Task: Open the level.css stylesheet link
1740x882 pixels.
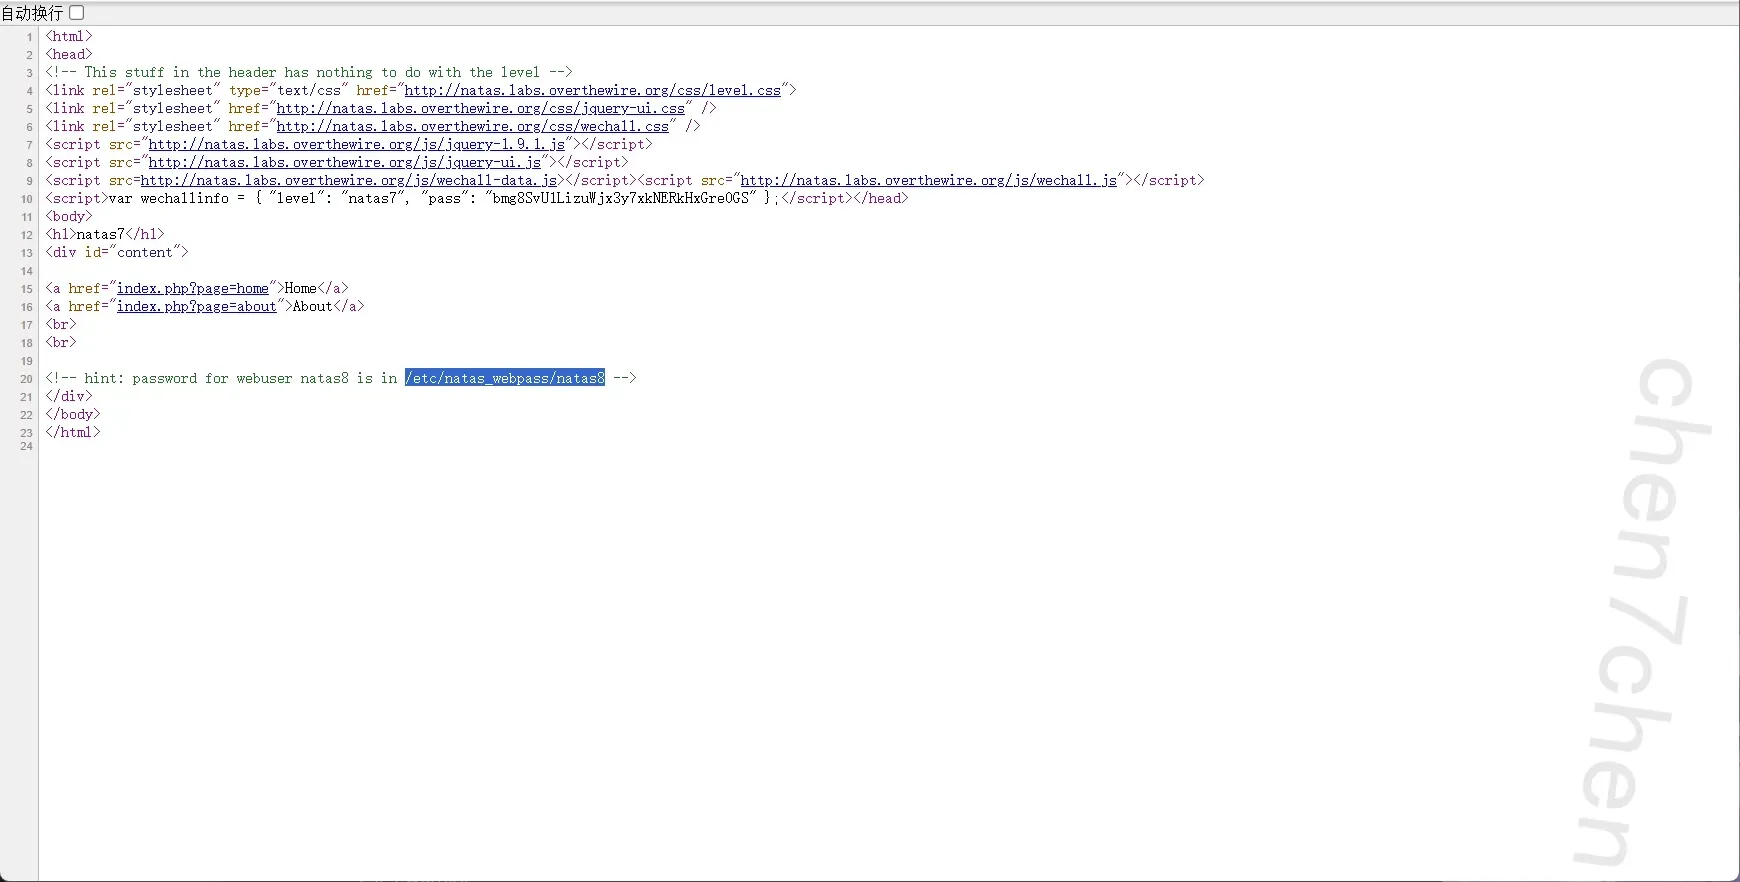Action: tap(592, 90)
